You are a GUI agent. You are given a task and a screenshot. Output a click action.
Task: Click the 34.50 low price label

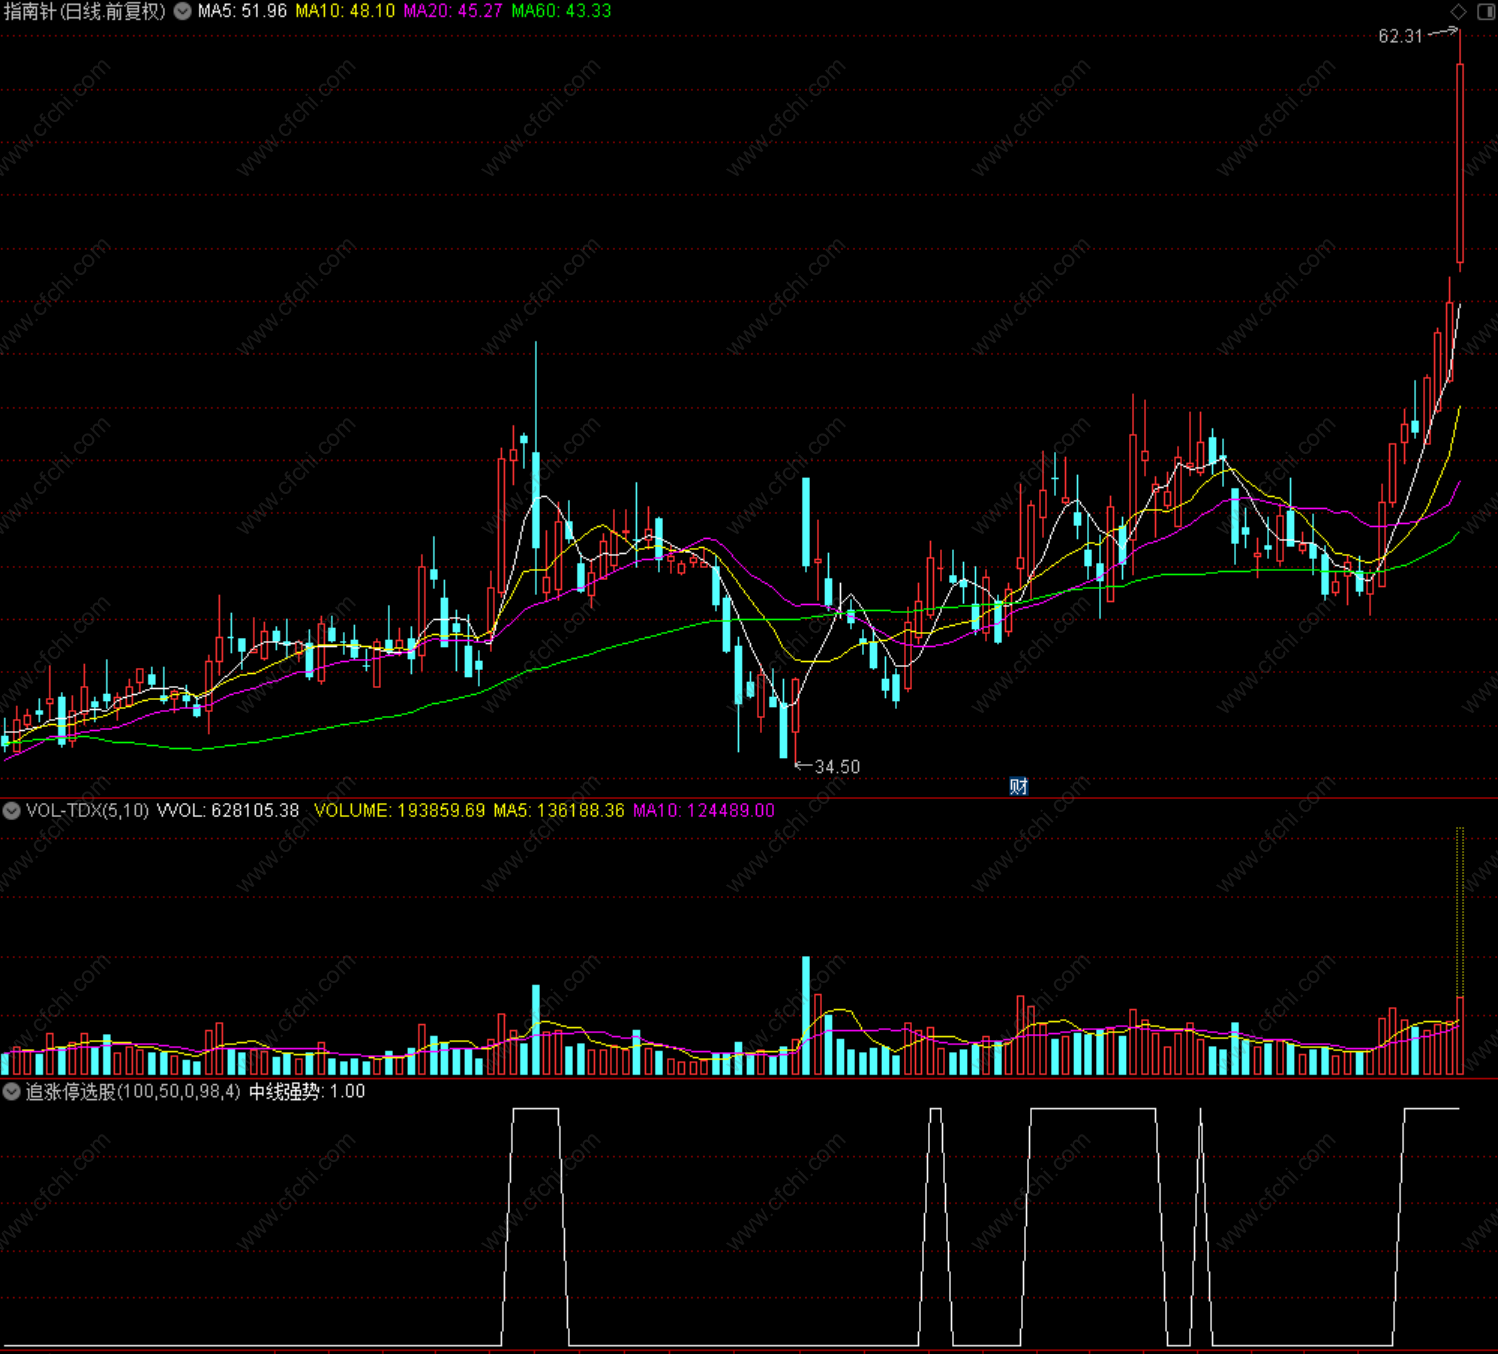click(x=837, y=767)
